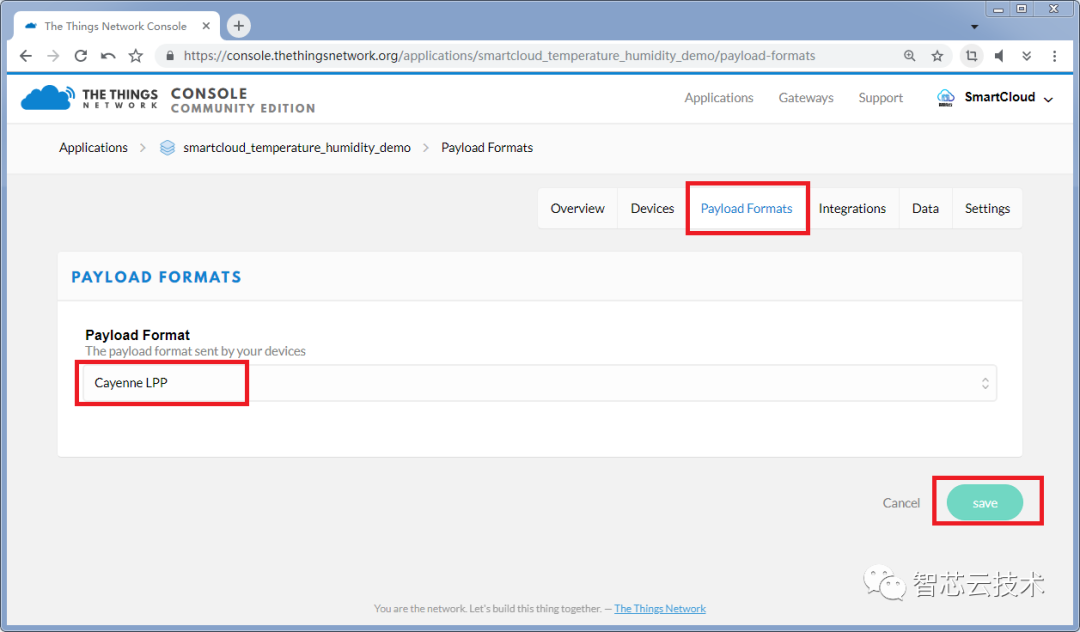Click the Payload Formats breadcrumb
Image resolution: width=1080 pixels, height=632 pixels.
[x=487, y=147]
